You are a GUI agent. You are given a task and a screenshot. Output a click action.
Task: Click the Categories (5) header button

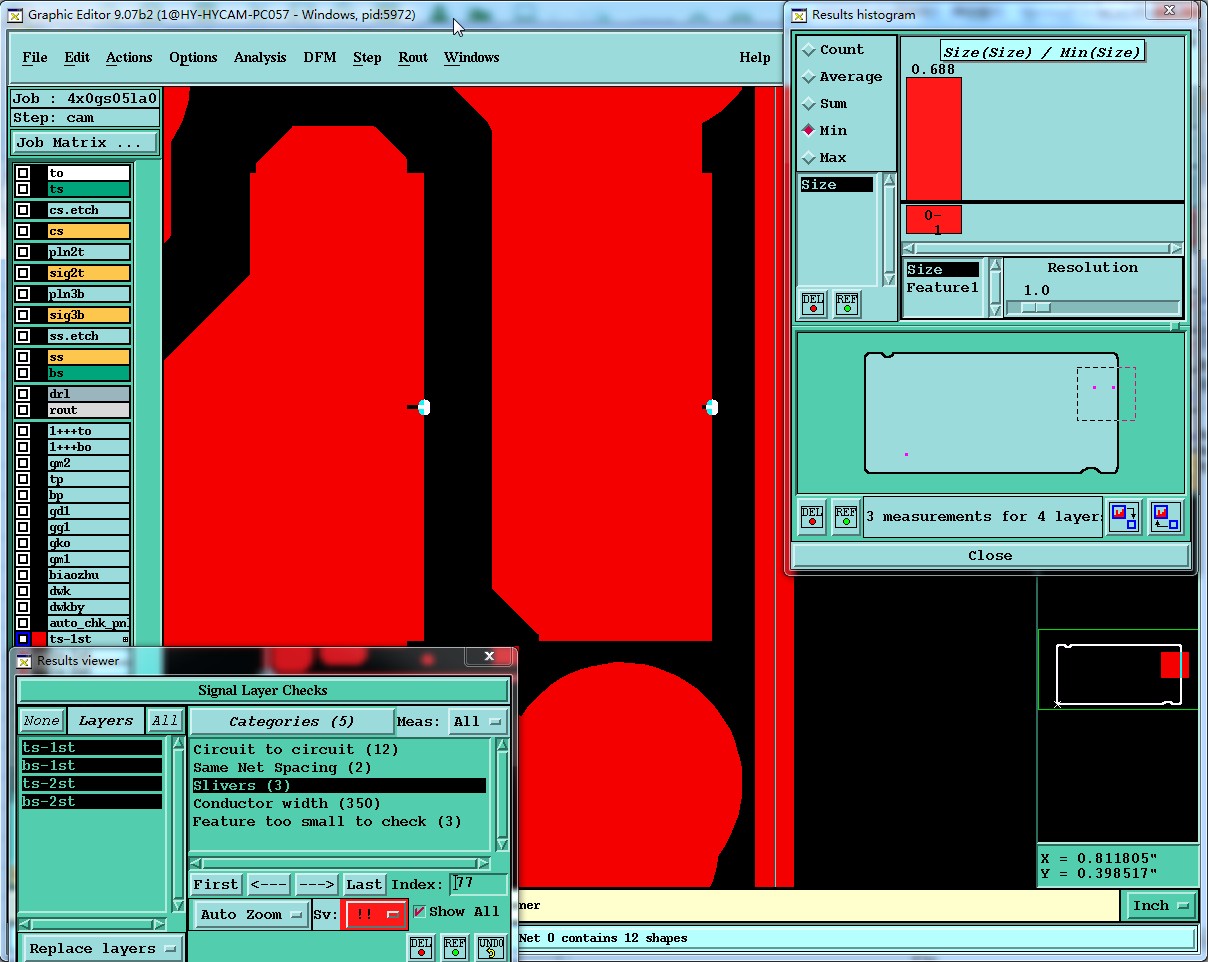point(291,721)
